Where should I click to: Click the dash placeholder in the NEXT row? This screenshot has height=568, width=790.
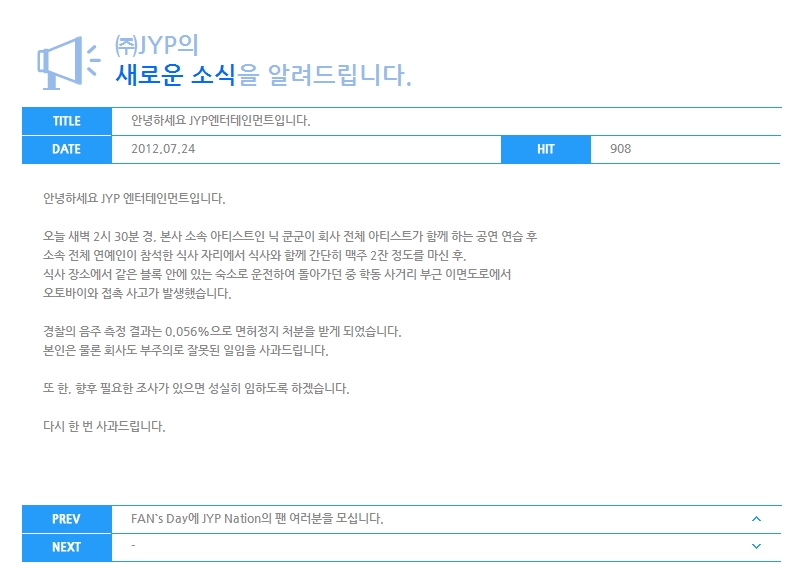point(133,546)
